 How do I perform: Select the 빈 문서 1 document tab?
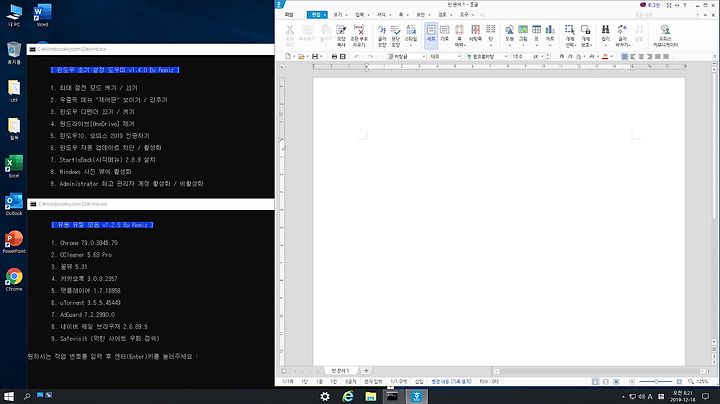[340, 370]
